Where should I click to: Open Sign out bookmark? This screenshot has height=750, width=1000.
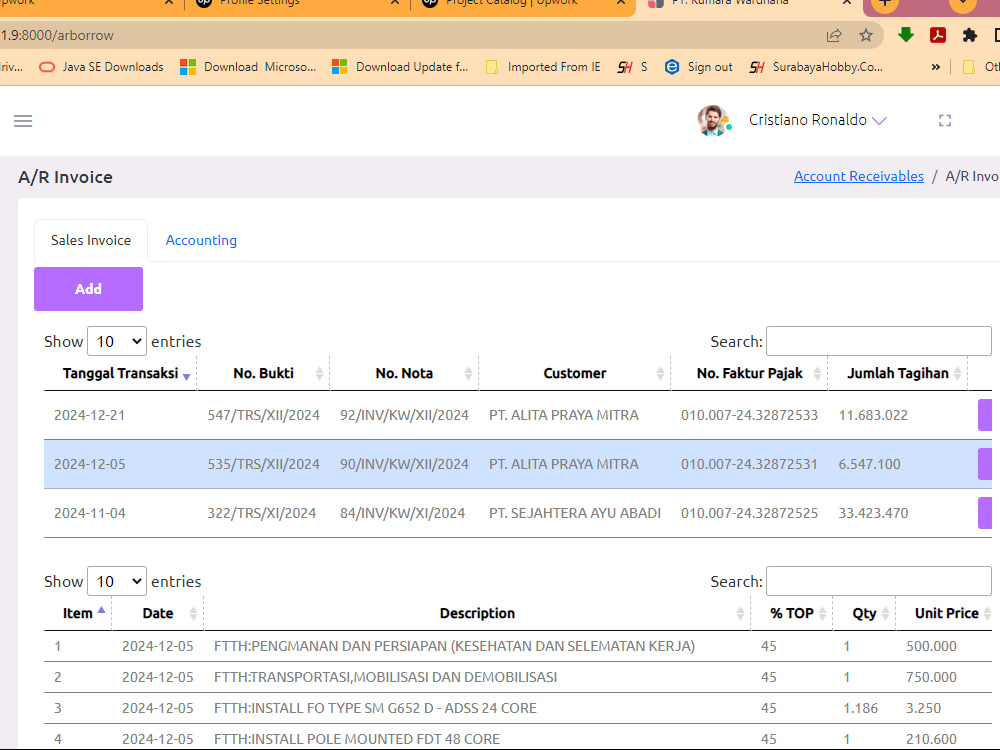coord(698,67)
